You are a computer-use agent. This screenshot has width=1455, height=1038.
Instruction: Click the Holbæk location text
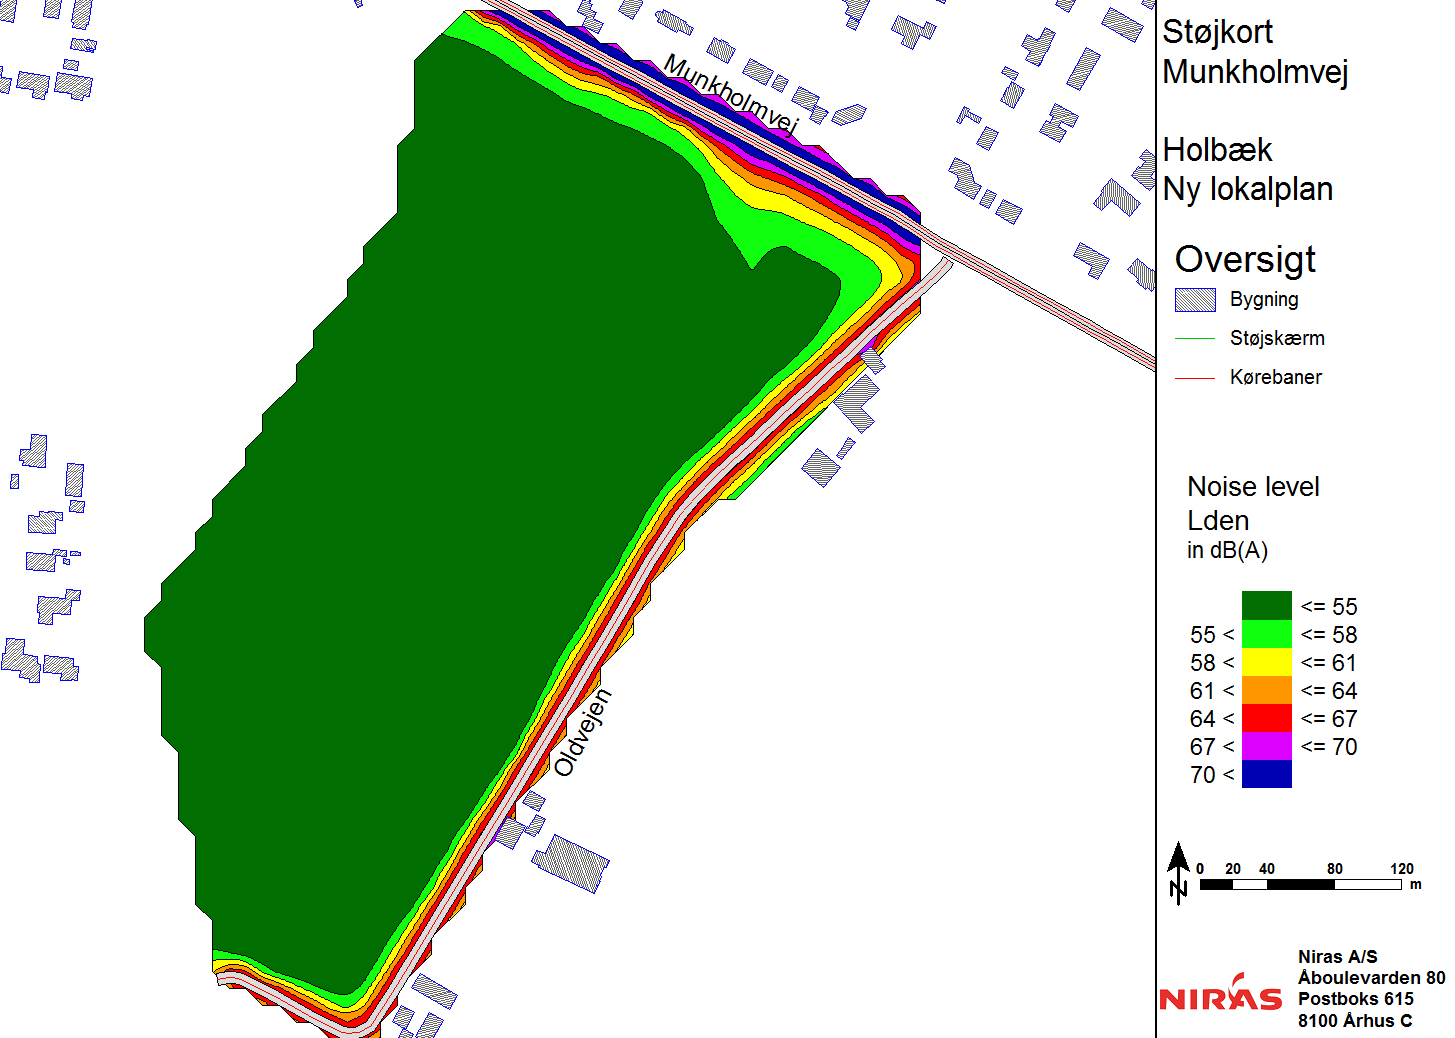click(x=1217, y=150)
